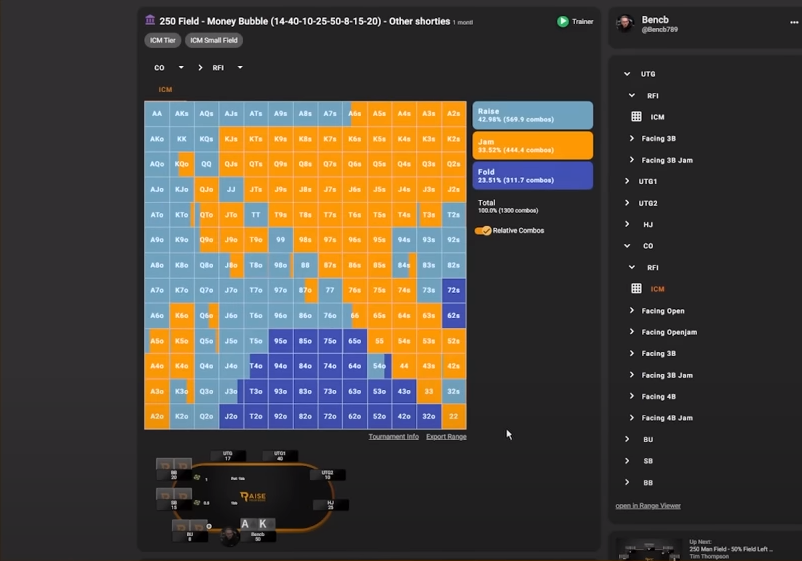Click the Export Range link
The width and height of the screenshot is (802, 561).
(x=446, y=437)
